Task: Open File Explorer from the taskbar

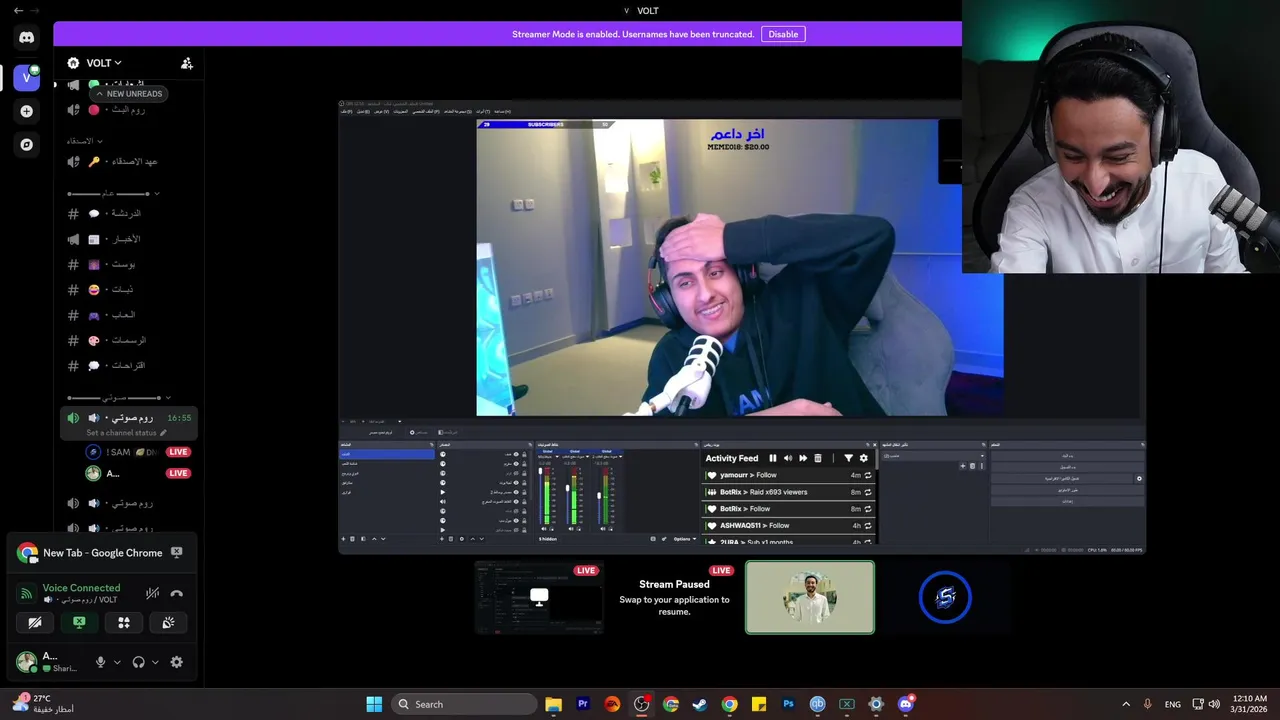Action: (554, 704)
